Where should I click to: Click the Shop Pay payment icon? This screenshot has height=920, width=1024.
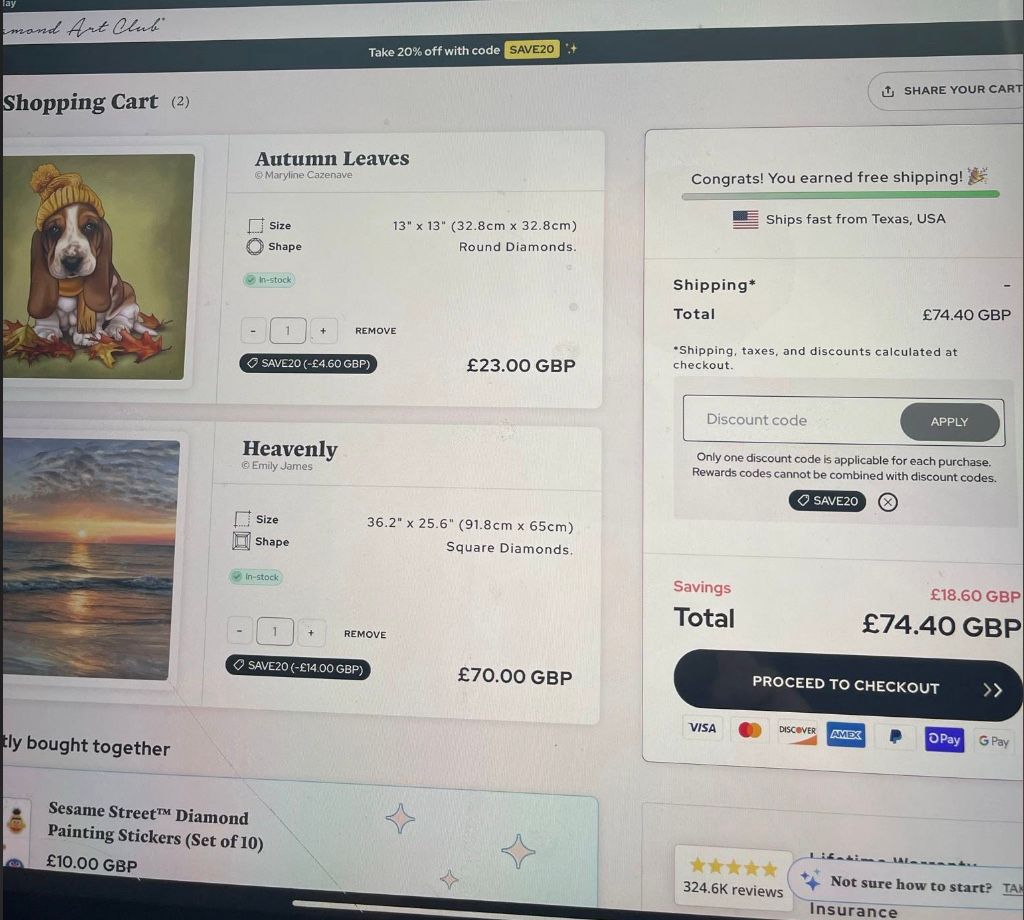(944, 738)
